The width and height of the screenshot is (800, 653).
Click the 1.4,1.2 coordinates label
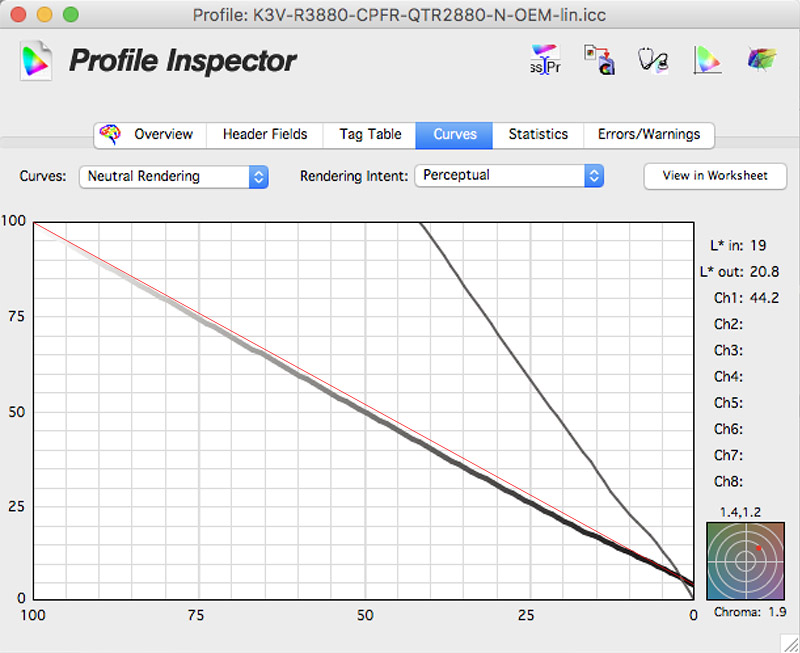[x=740, y=512]
